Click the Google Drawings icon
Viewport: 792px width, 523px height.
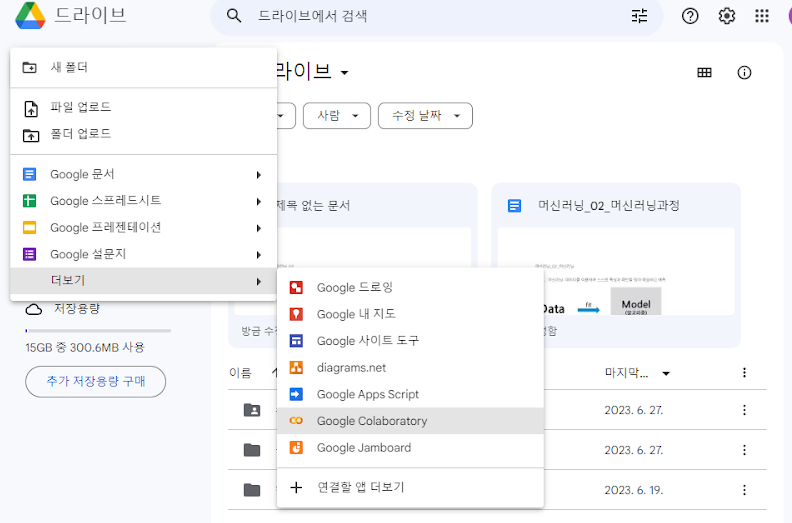[x=296, y=288]
